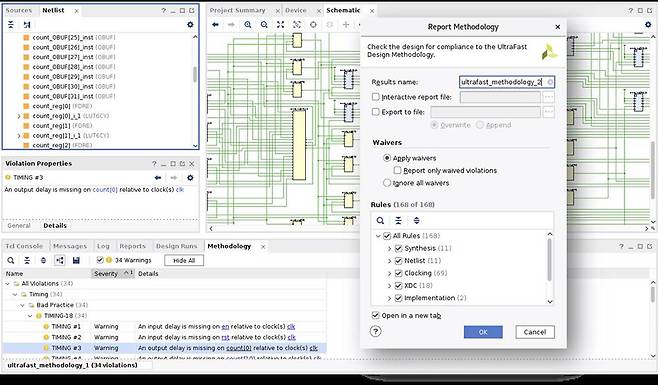Toggle group by hierarchy in Methodology
Image resolution: width=658 pixels, height=385 pixels.
point(60,260)
